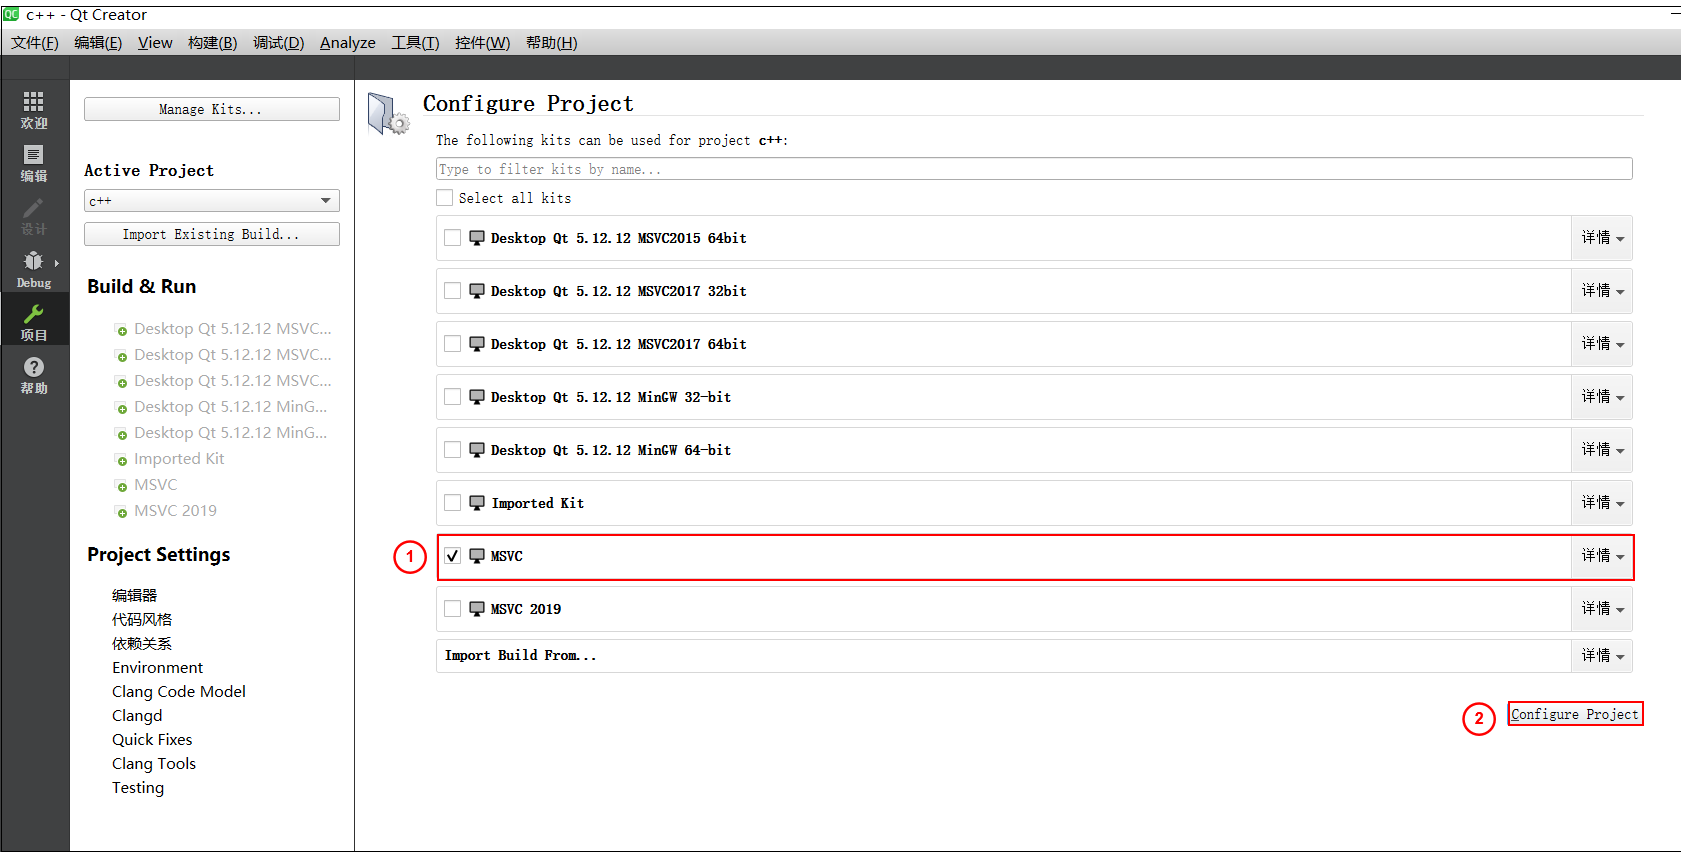
Task: Focus the filter kits by name field
Action: pos(1034,169)
